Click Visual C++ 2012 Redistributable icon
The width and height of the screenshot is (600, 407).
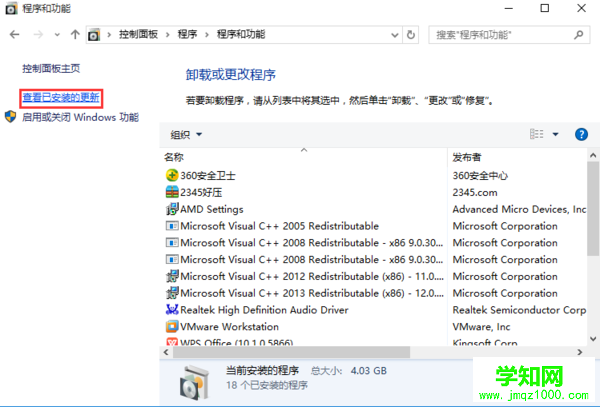[x=172, y=276]
